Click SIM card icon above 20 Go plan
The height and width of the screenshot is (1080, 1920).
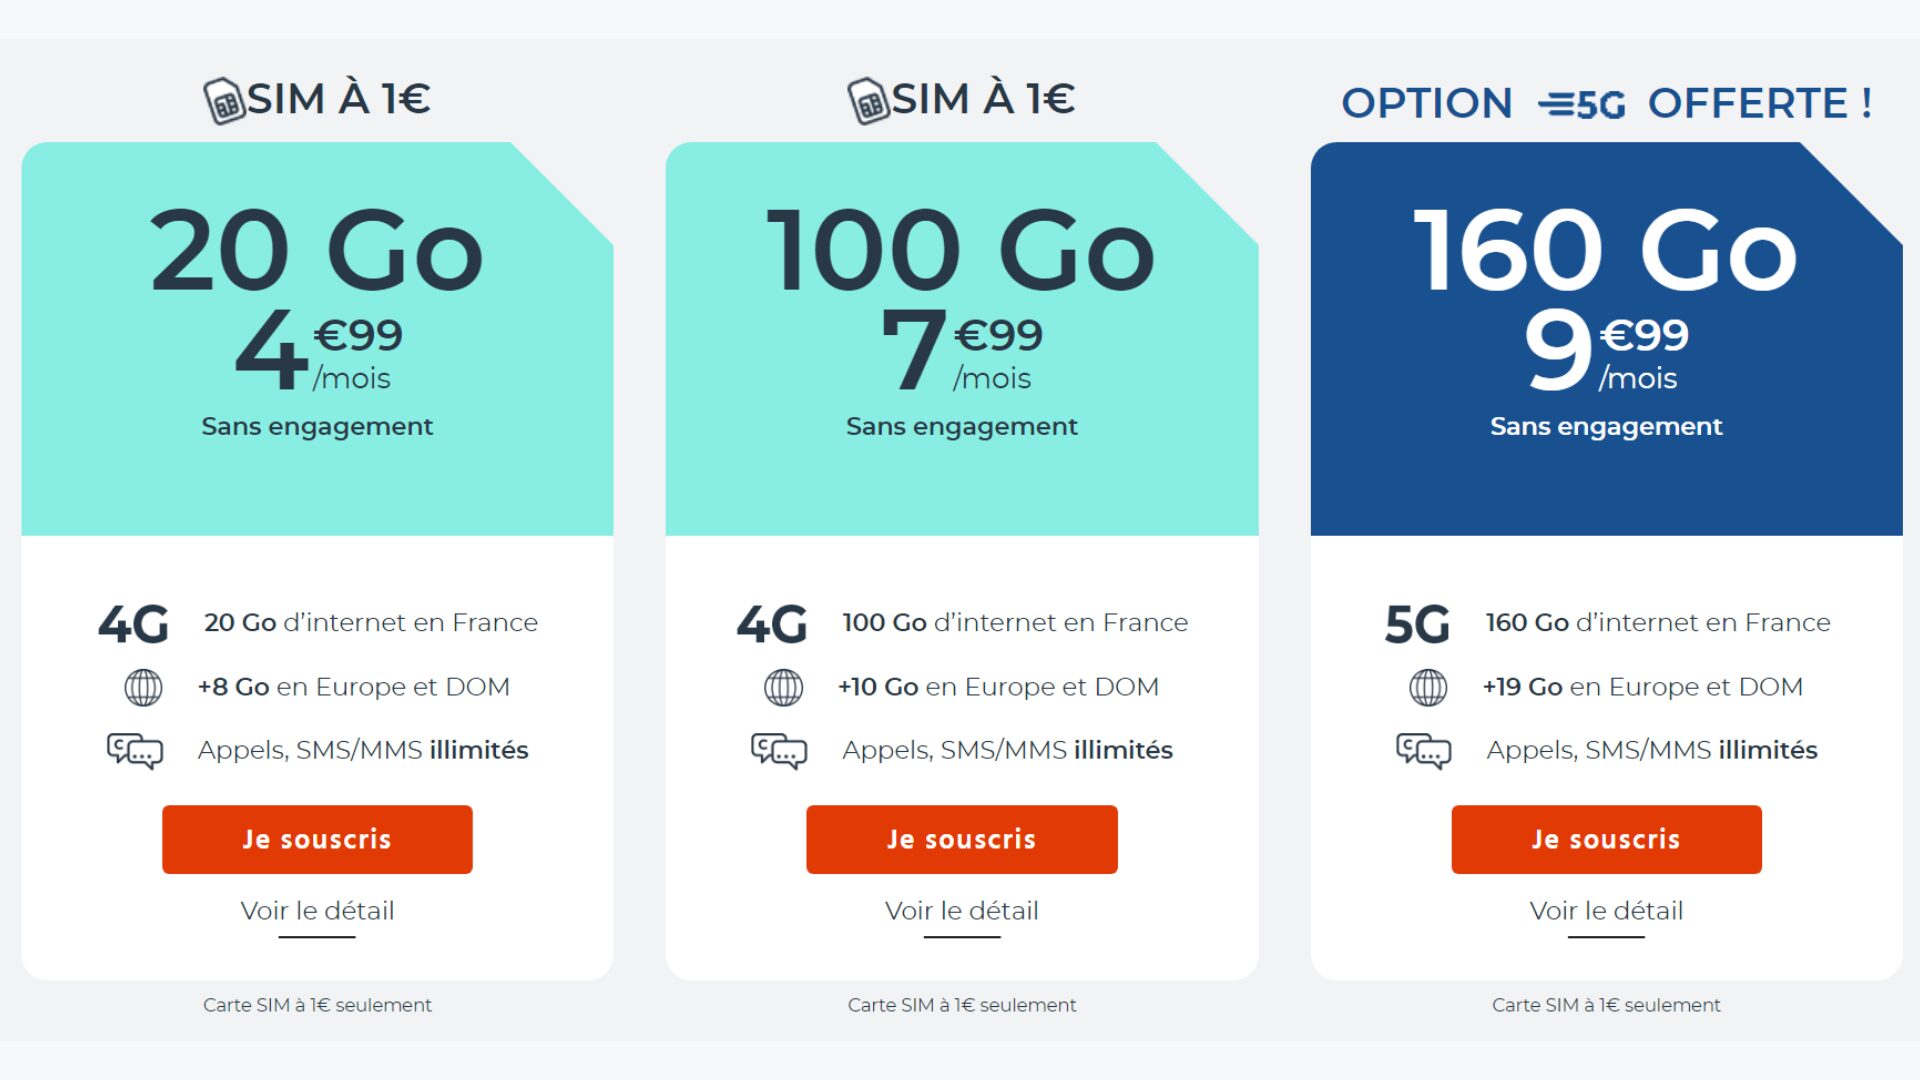(x=224, y=101)
